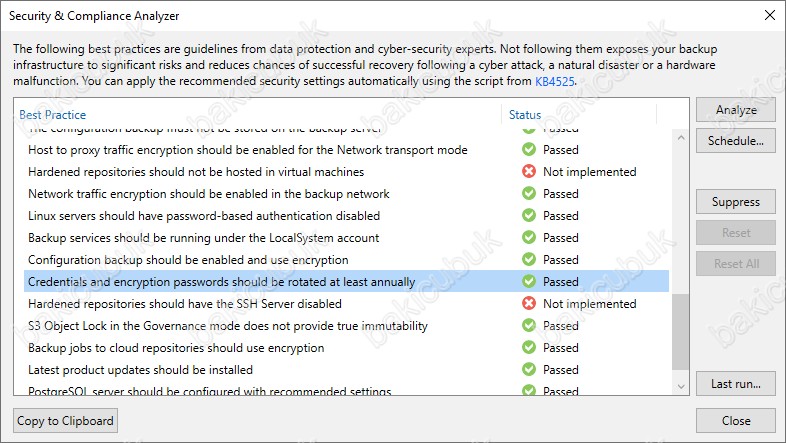The height and width of the screenshot is (443, 786).
Task: Click red cross icon for SSH Server disabled row
Action: click(x=529, y=304)
